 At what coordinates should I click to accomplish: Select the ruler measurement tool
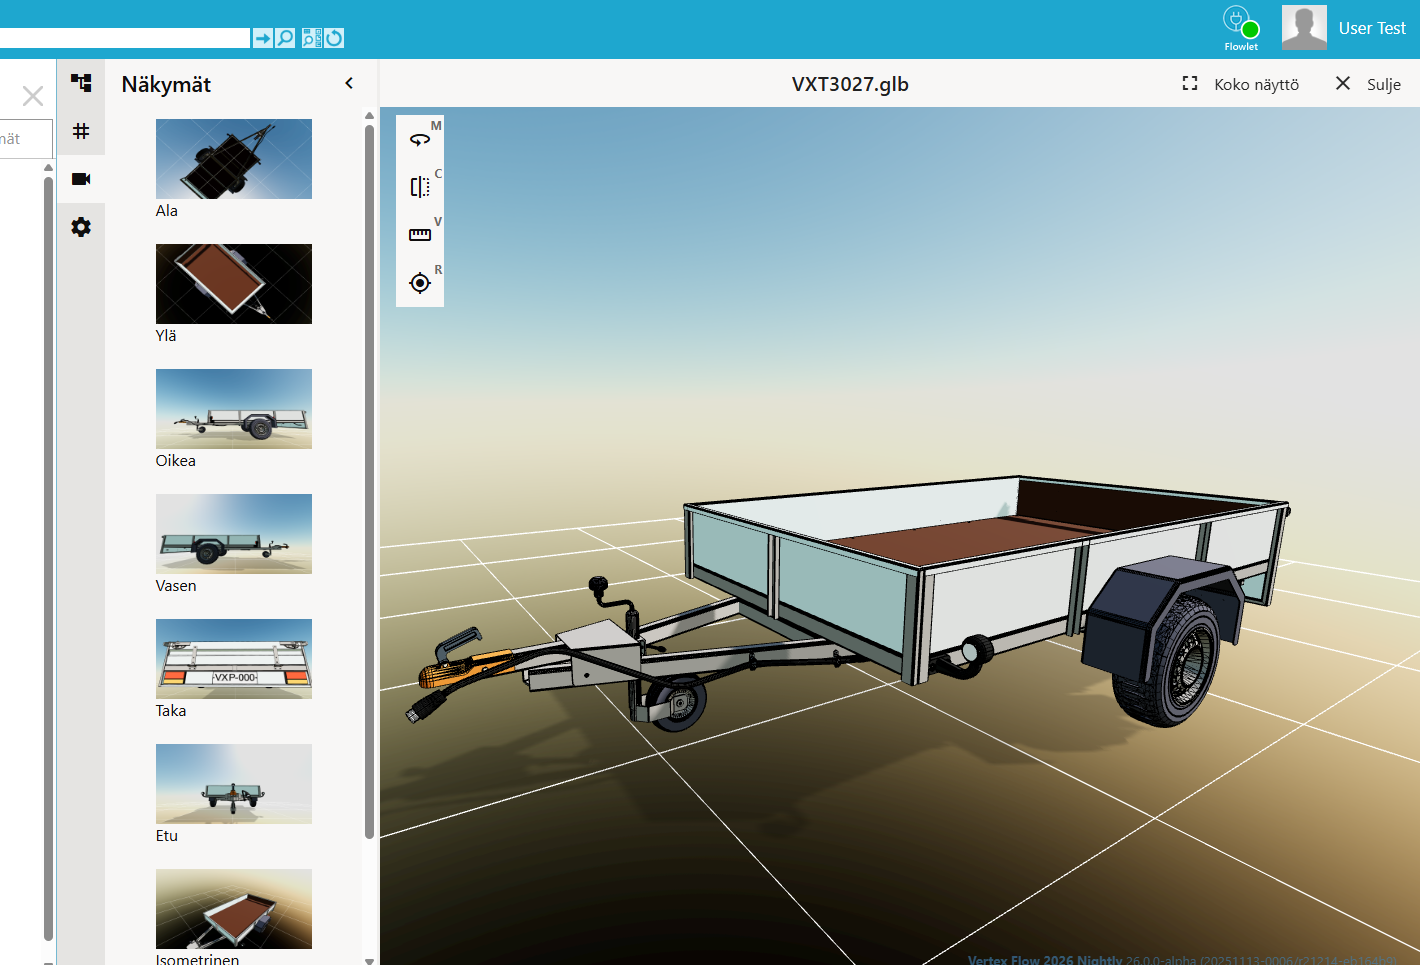[420, 235]
